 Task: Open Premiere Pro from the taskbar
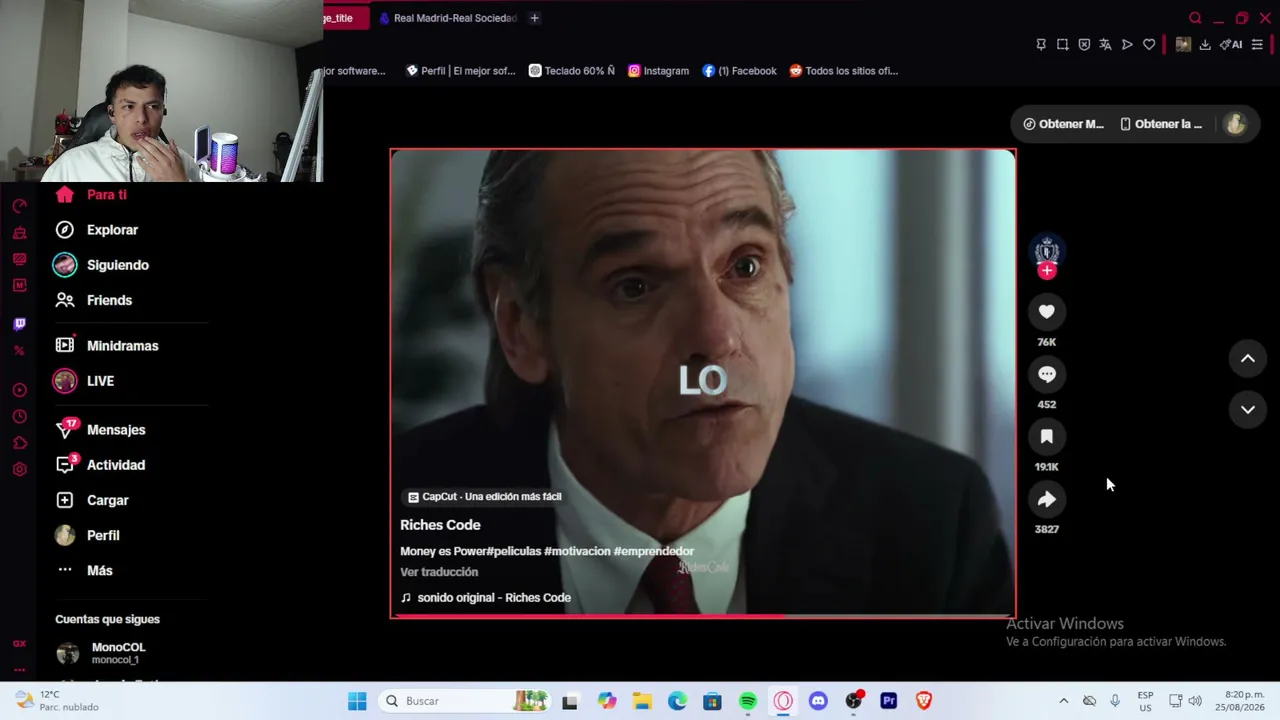pos(888,701)
